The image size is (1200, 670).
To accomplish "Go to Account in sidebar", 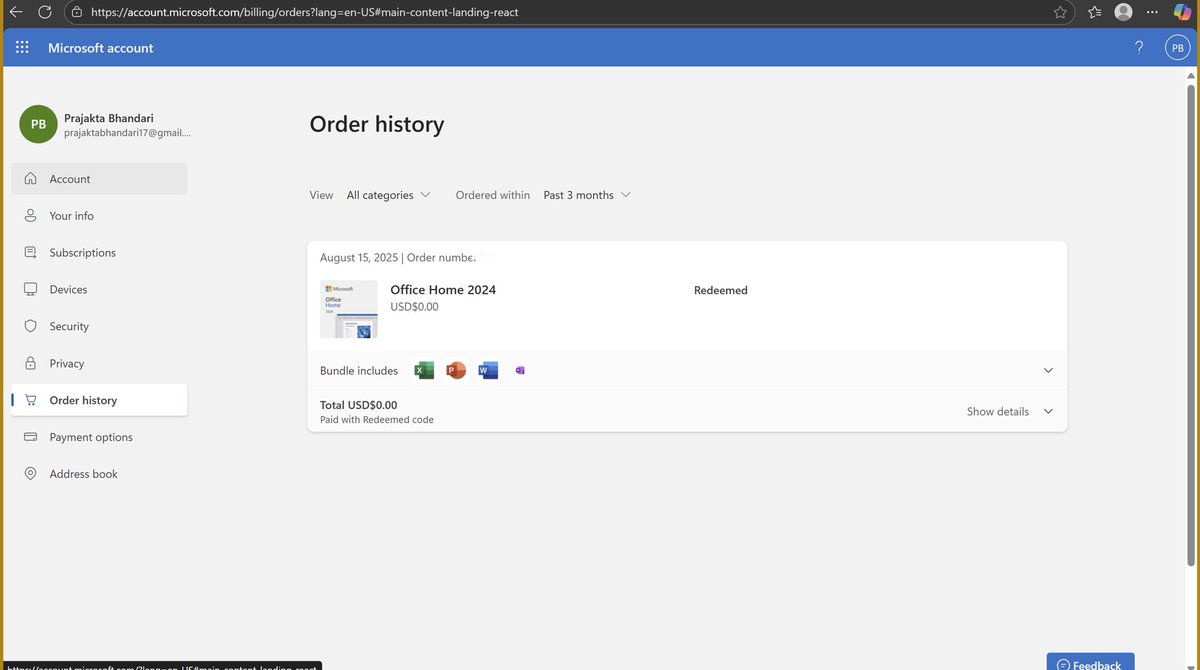I will point(99,179).
